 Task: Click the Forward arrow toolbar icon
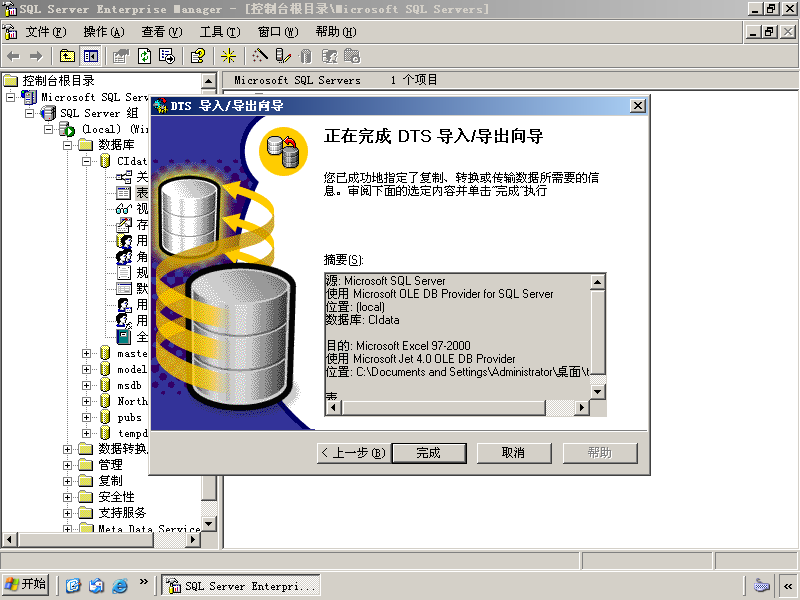point(36,56)
